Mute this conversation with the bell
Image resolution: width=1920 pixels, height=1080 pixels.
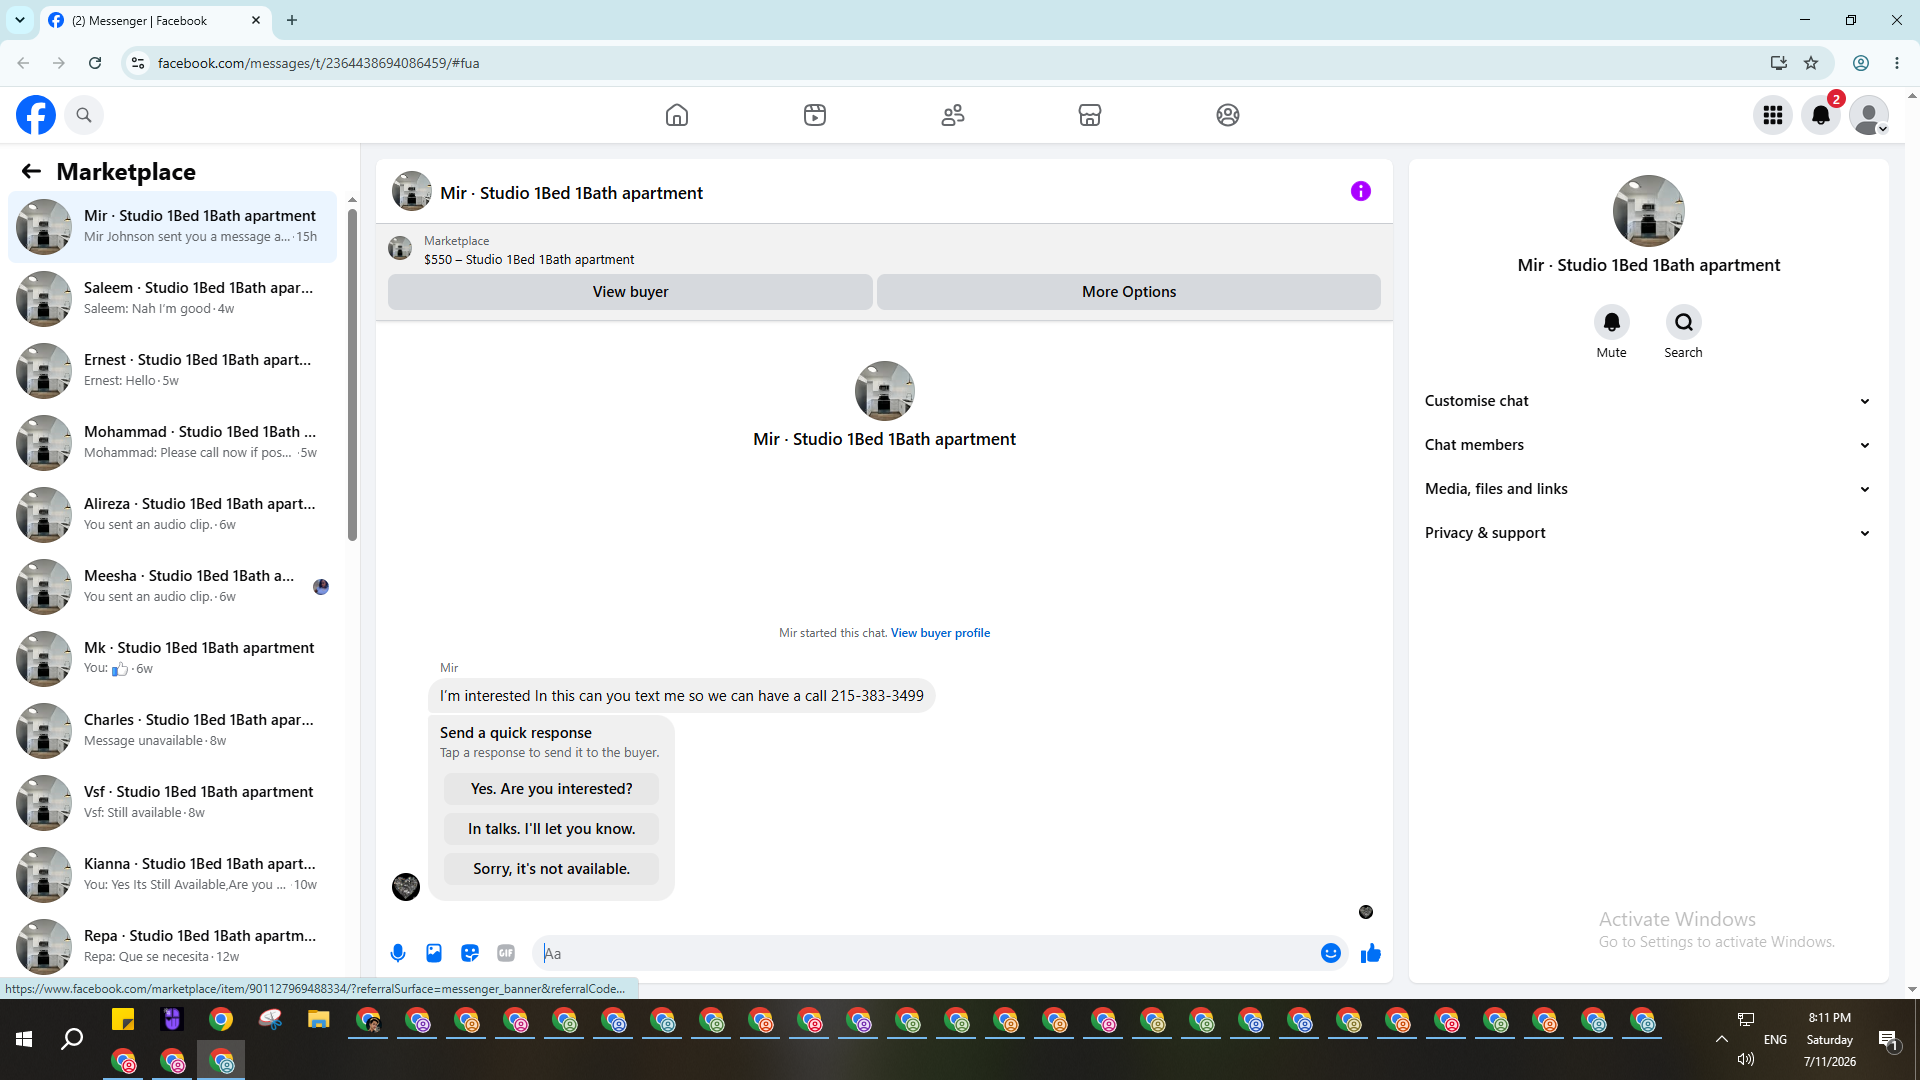coord(1612,322)
